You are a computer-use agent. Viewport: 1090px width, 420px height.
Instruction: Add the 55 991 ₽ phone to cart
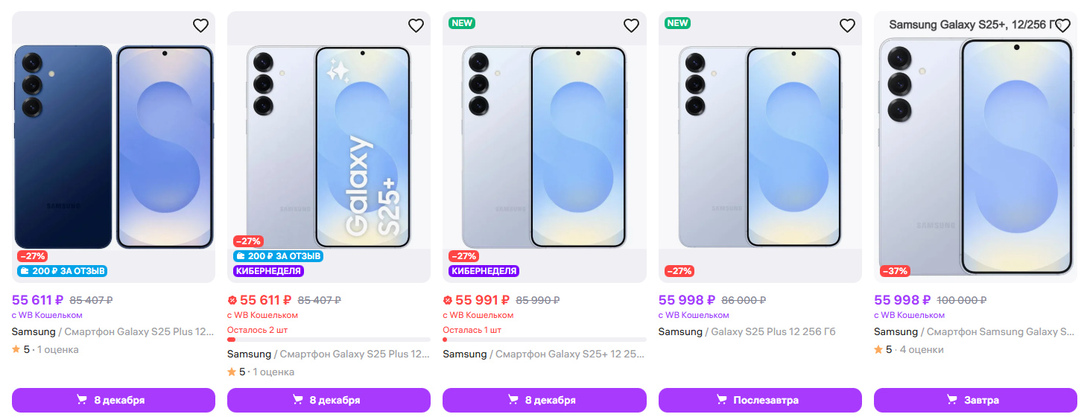point(544,400)
